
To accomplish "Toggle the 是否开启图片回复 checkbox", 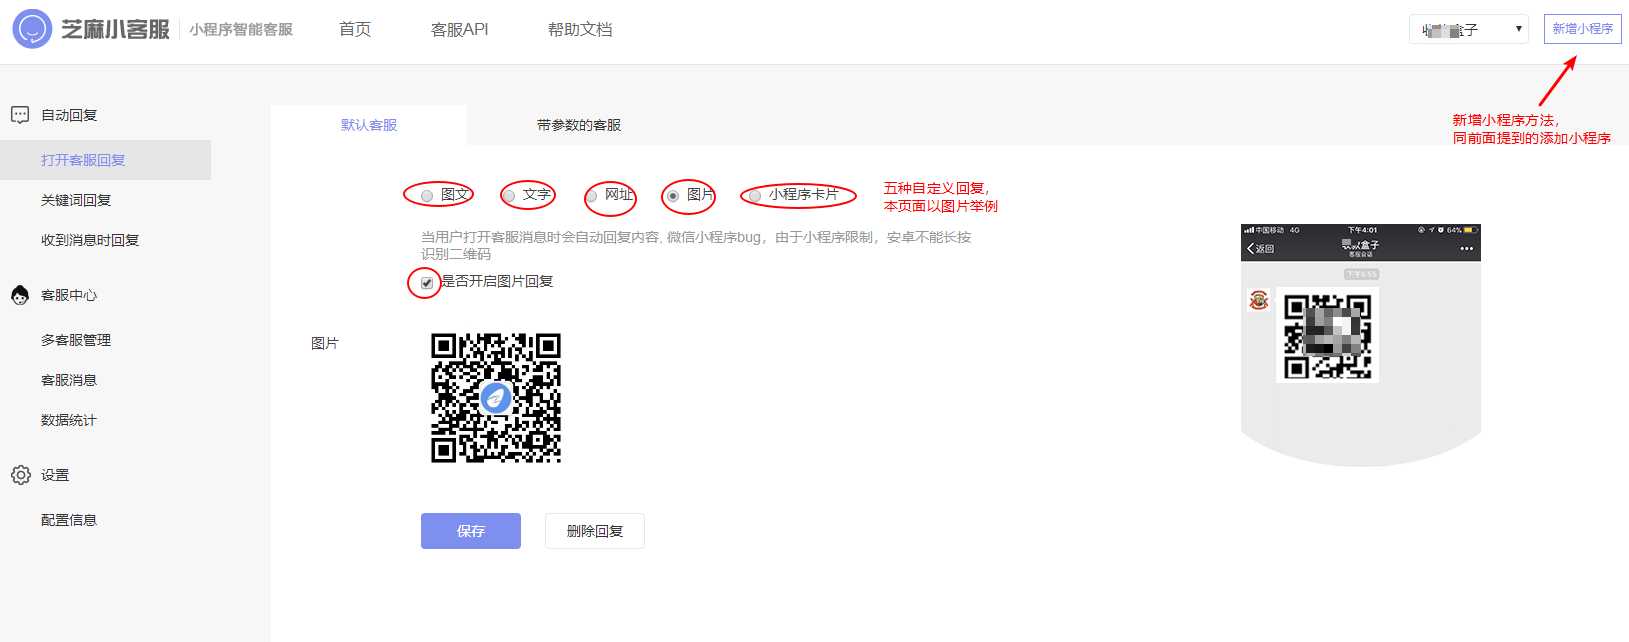I will (x=427, y=283).
